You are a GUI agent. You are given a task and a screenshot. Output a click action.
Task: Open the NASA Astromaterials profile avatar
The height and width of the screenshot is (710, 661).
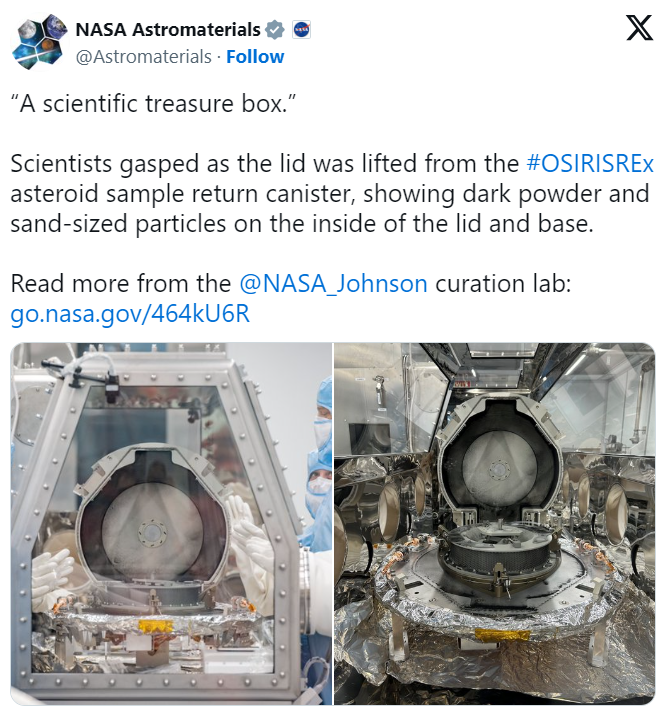[39, 42]
